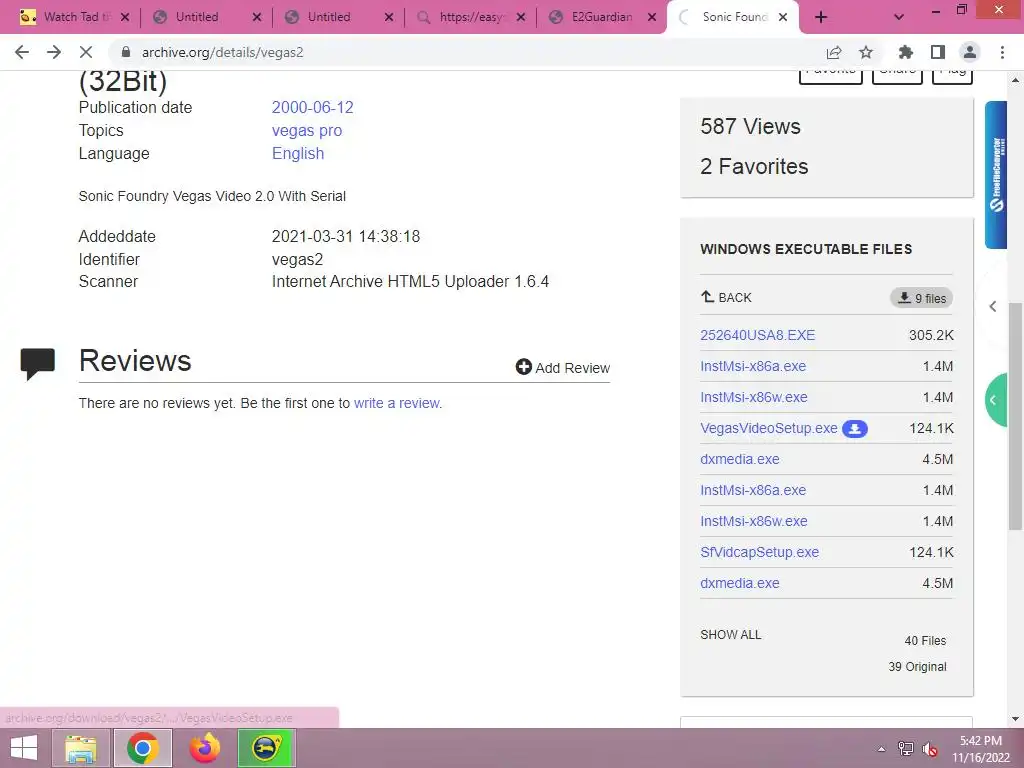Toggle Chrome side panel
This screenshot has height=768, width=1024.
[938, 52]
